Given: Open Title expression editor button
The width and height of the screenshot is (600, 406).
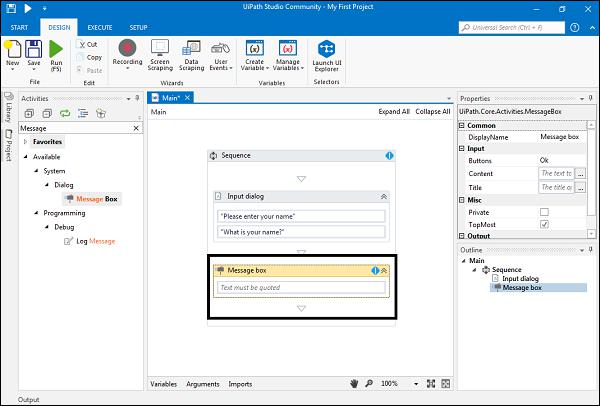Looking at the screenshot, I should click(x=580, y=188).
